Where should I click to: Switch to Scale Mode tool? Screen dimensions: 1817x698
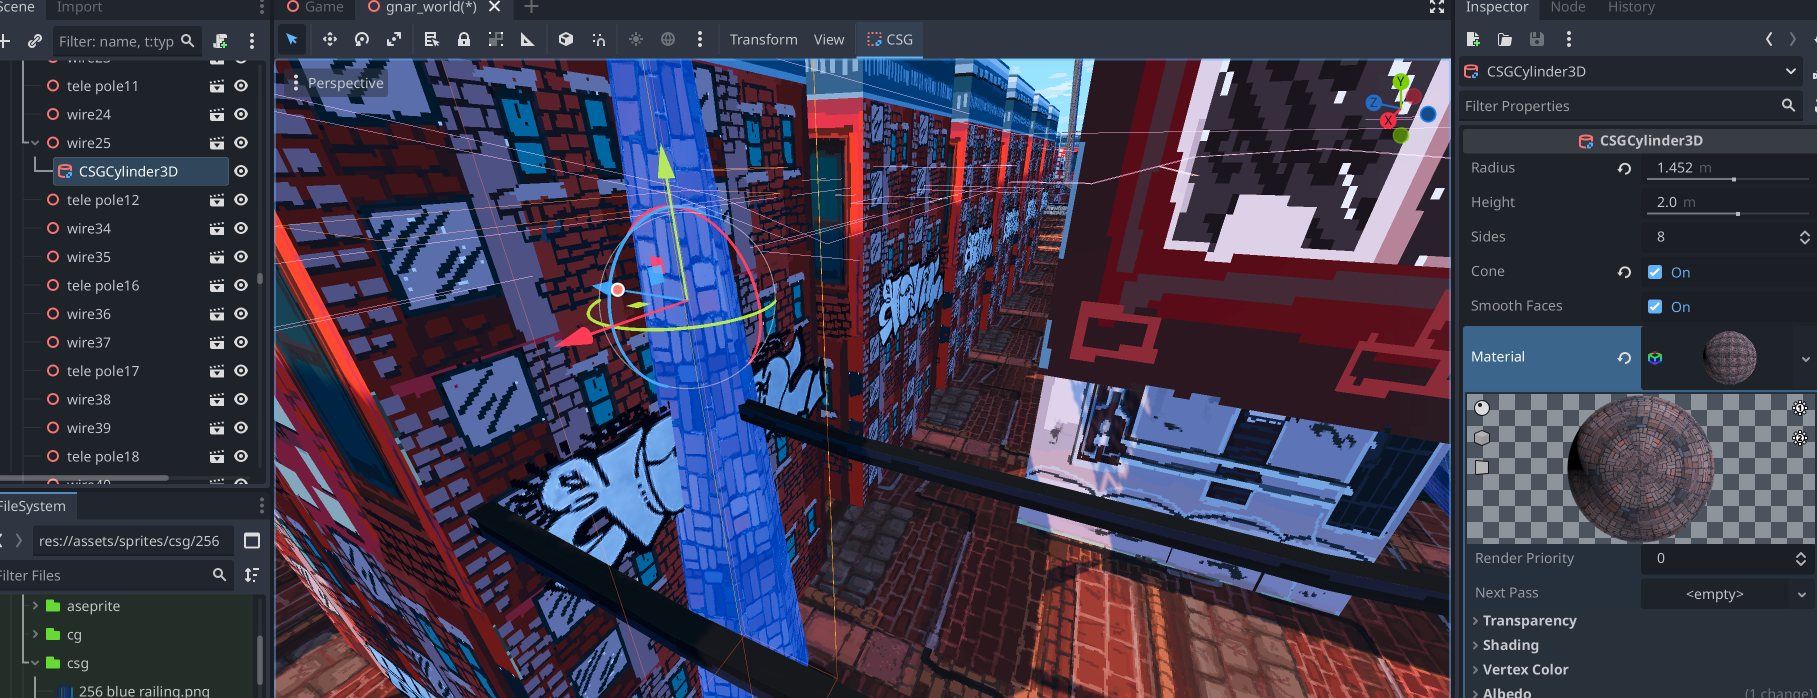coord(394,39)
